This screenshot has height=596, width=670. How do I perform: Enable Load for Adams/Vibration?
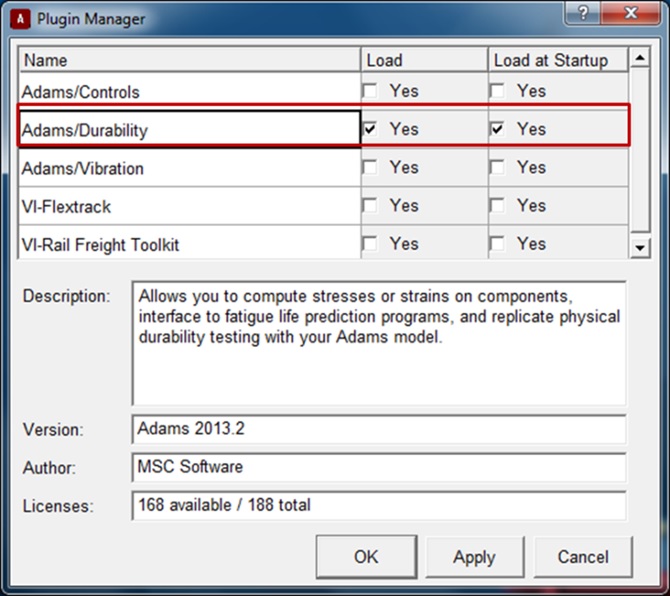372,167
